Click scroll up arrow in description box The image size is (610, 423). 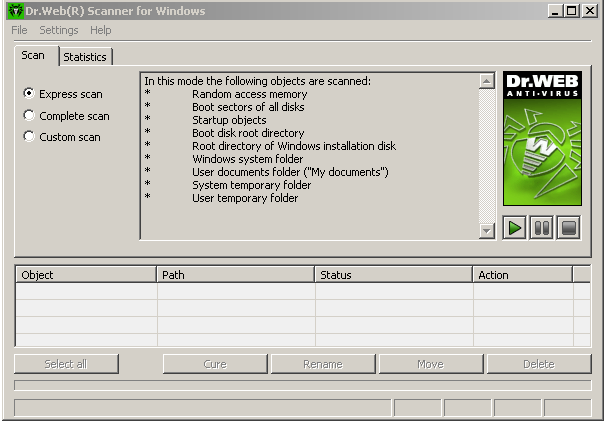[x=486, y=81]
